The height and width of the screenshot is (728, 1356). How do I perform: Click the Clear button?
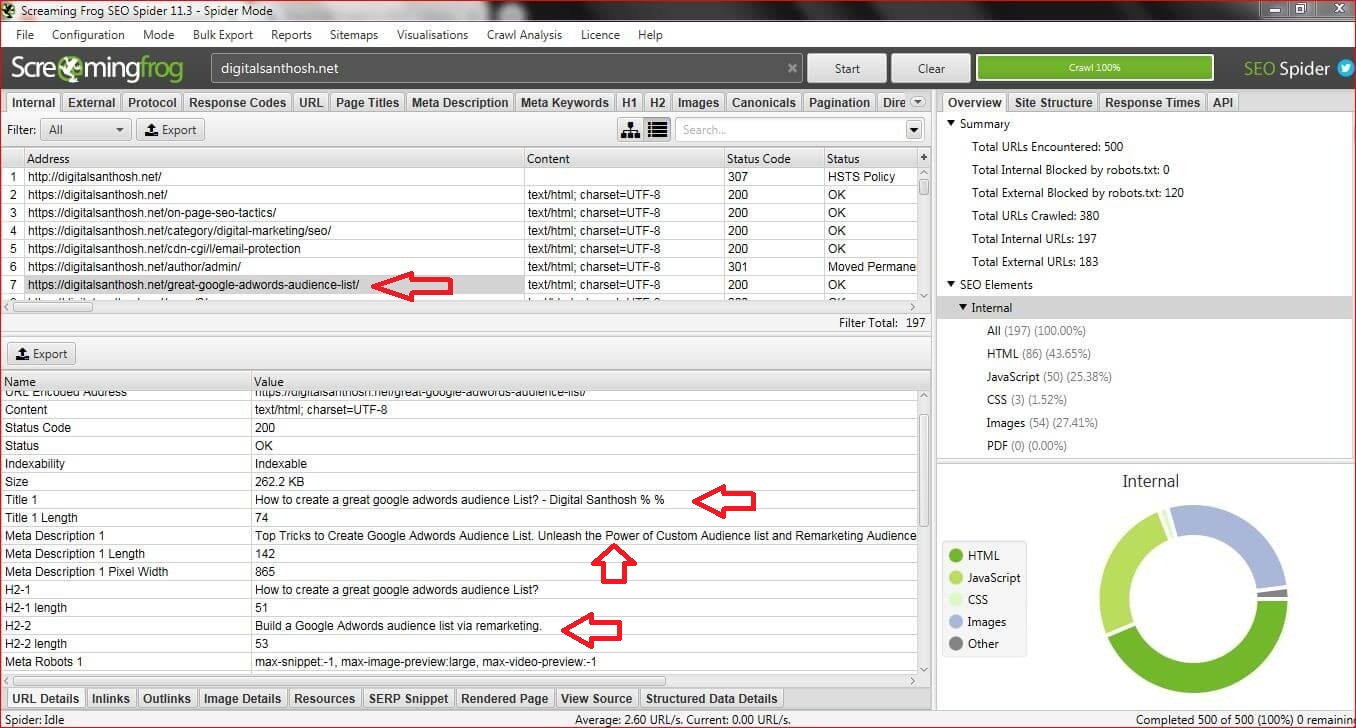[931, 69]
